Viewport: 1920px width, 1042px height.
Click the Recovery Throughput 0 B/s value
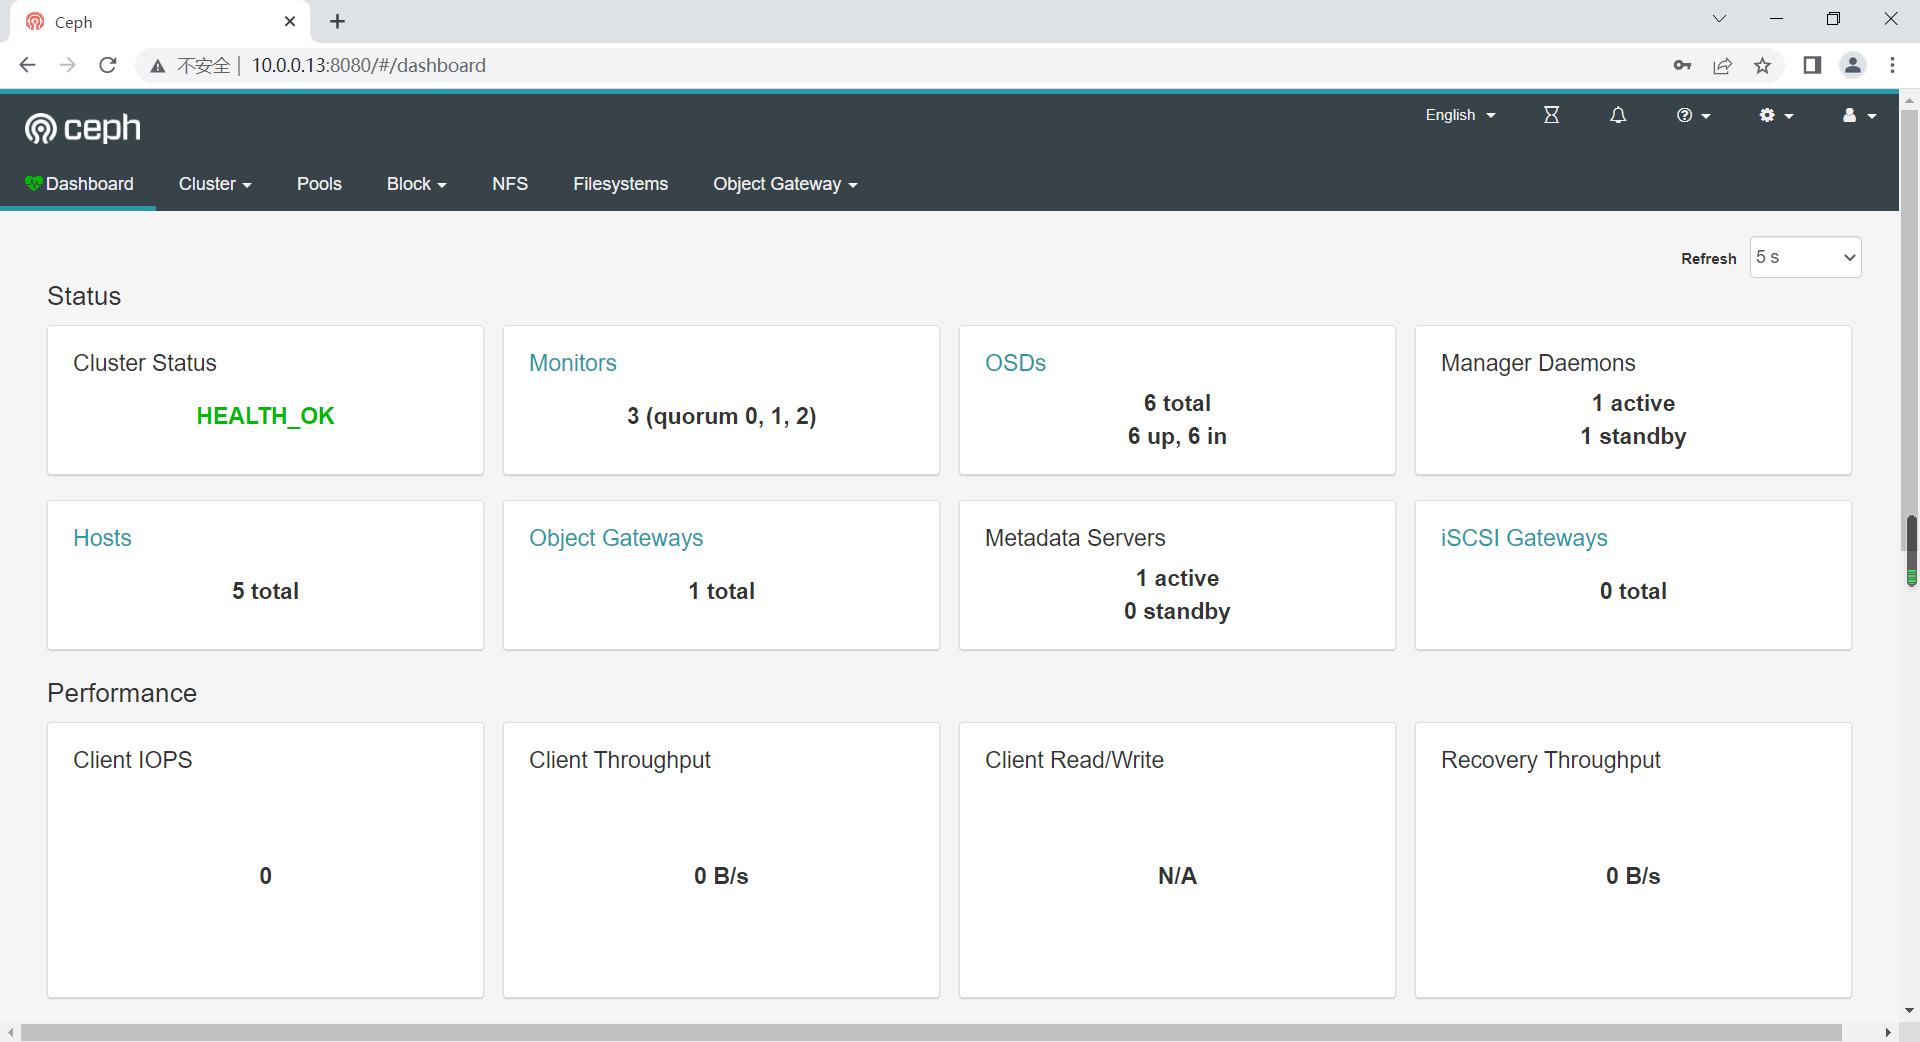(1633, 876)
